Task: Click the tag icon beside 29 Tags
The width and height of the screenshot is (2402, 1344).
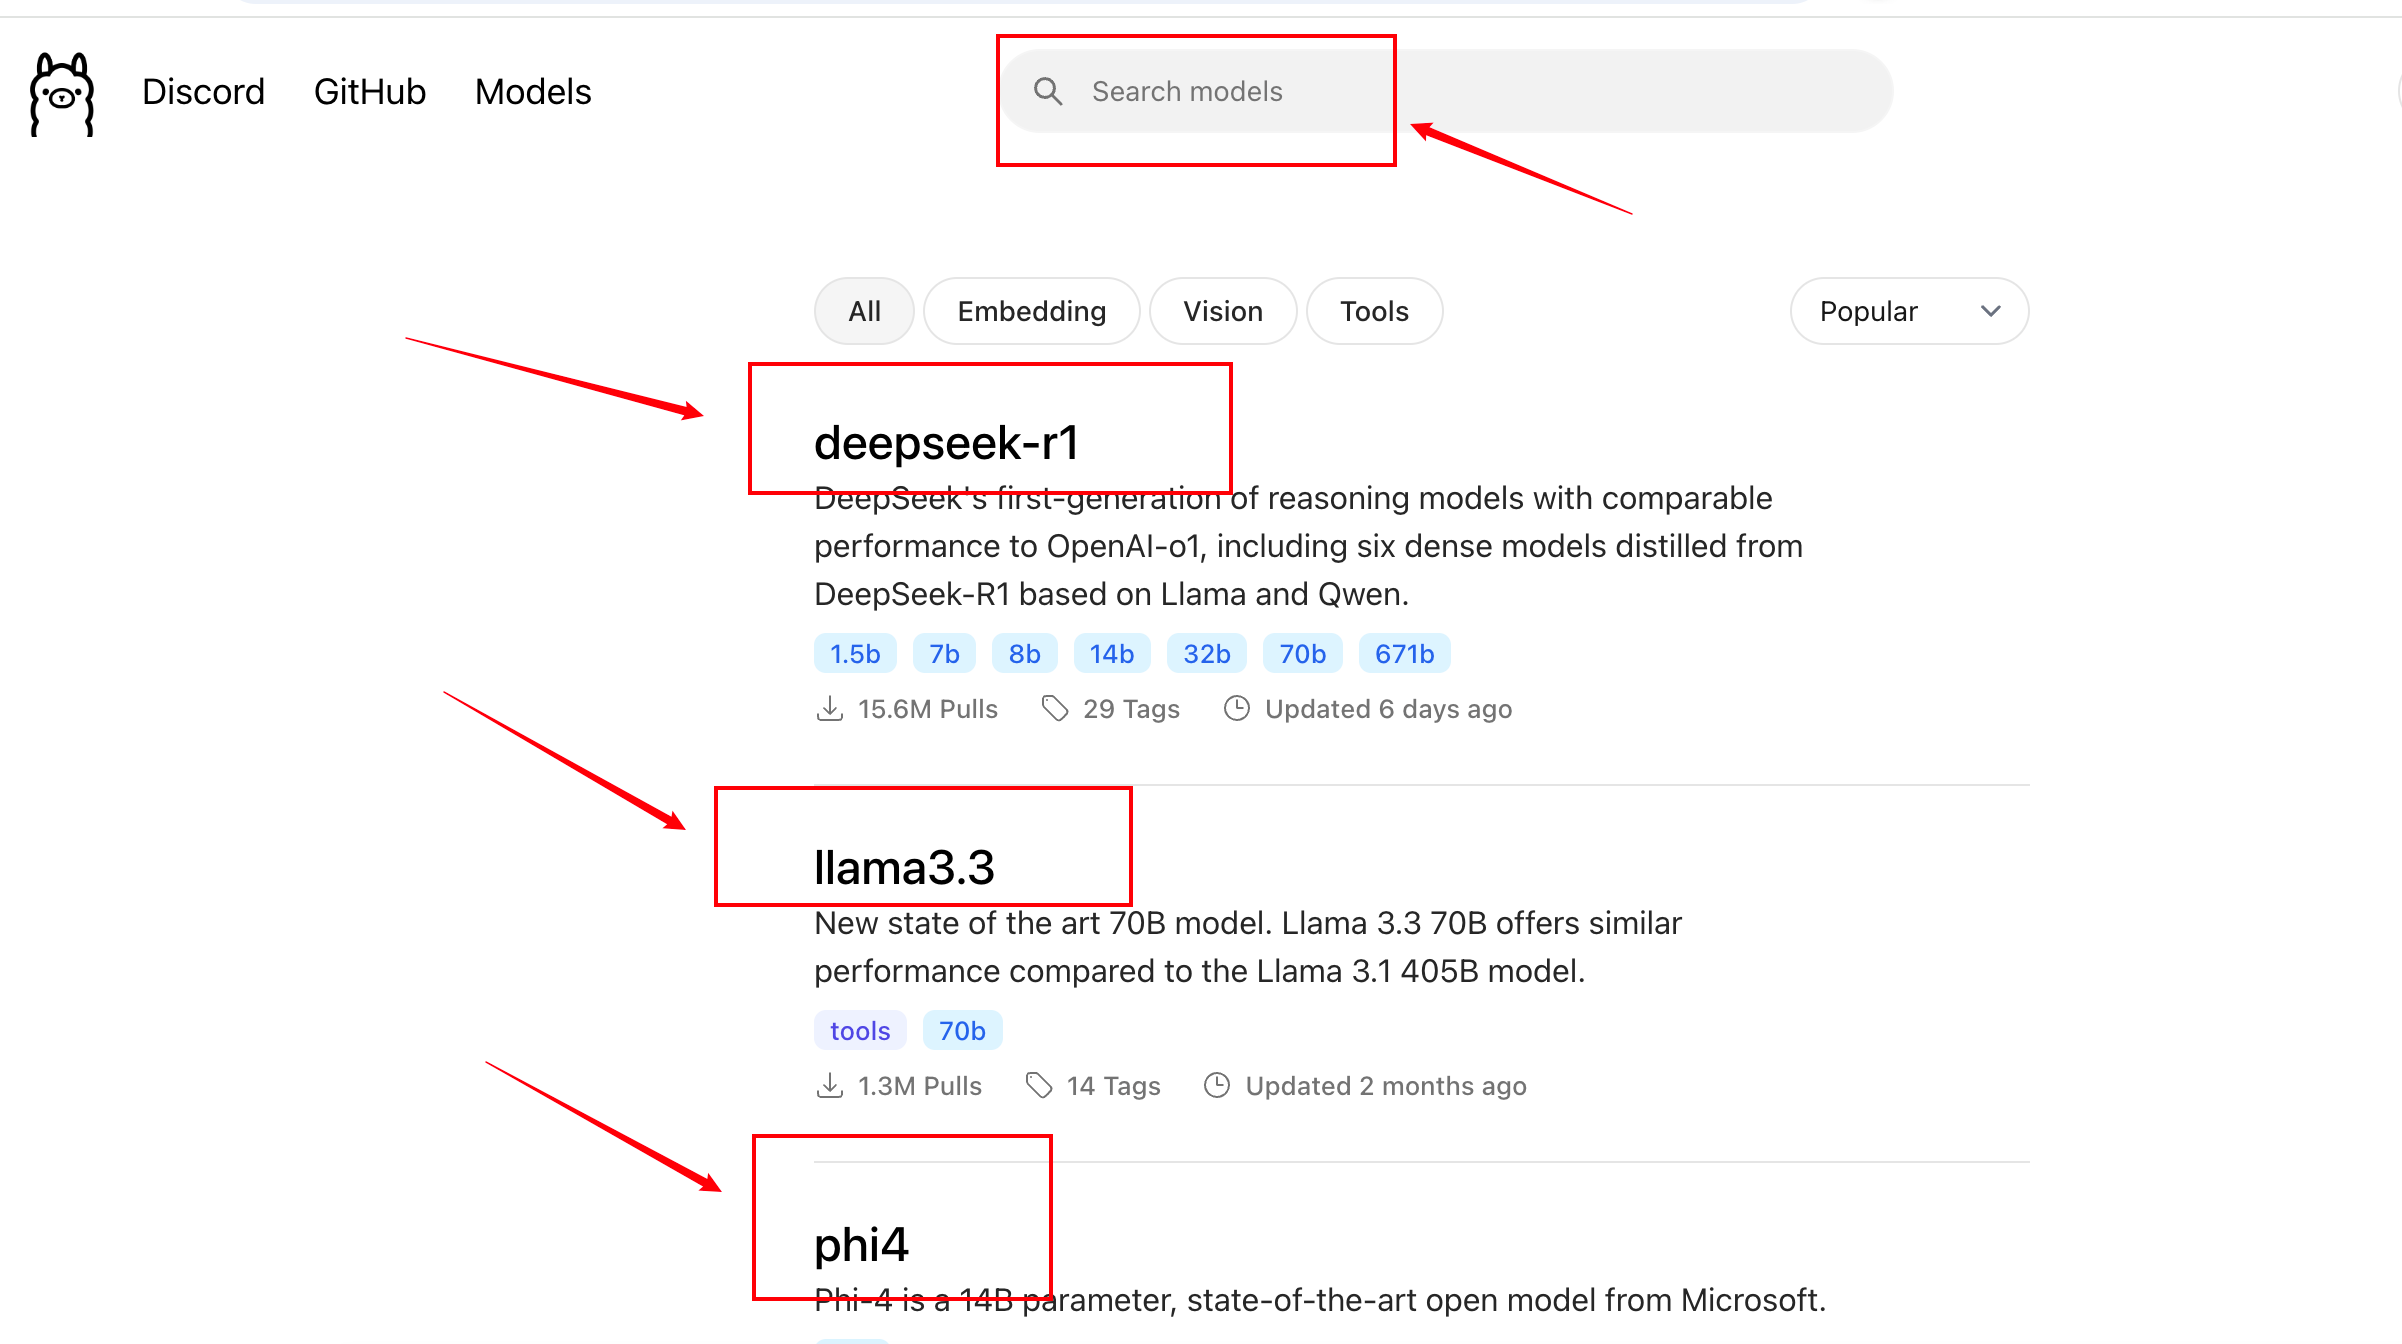Action: pyautogui.click(x=1054, y=709)
